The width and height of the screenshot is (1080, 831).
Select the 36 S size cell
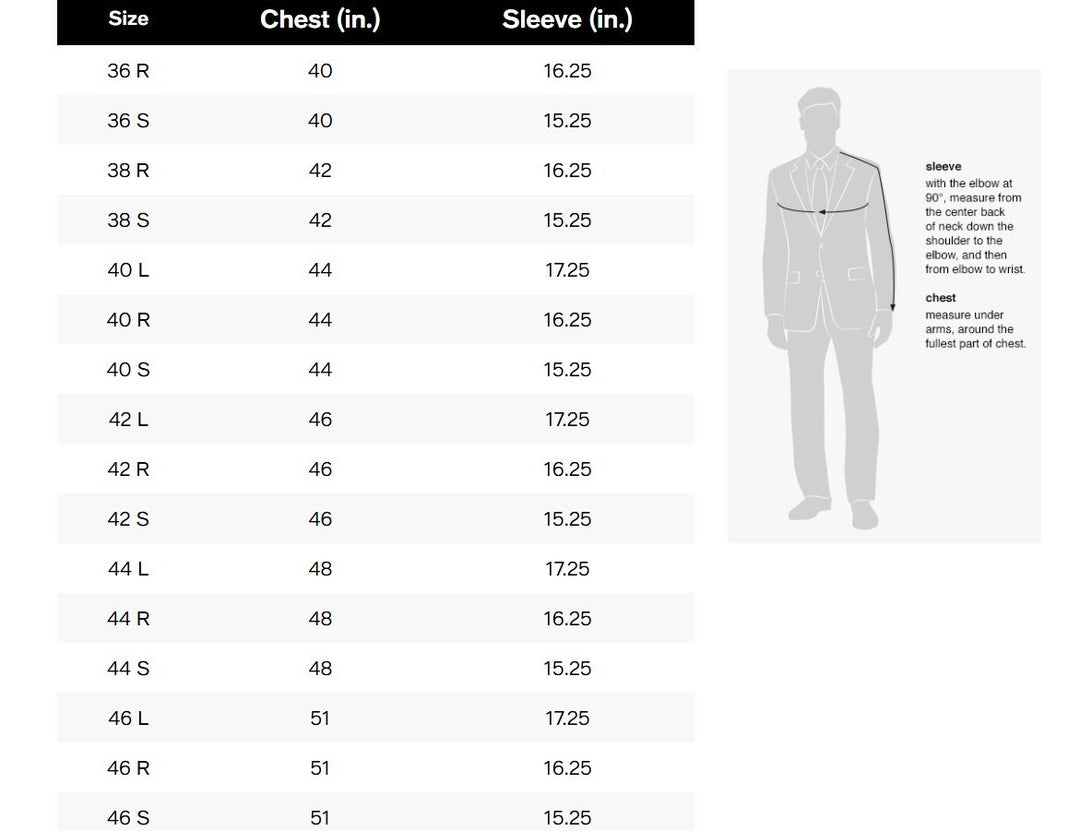pyautogui.click(x=128, y=121)
